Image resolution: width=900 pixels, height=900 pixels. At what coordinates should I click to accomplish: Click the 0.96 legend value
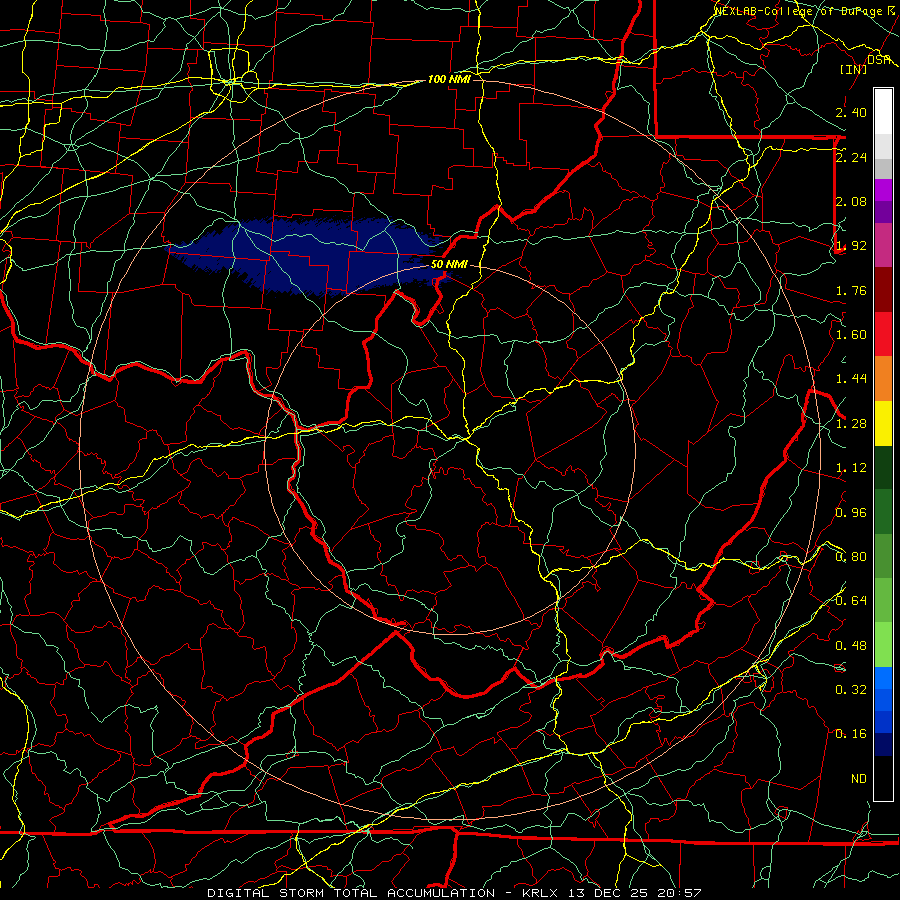(851, 513)
